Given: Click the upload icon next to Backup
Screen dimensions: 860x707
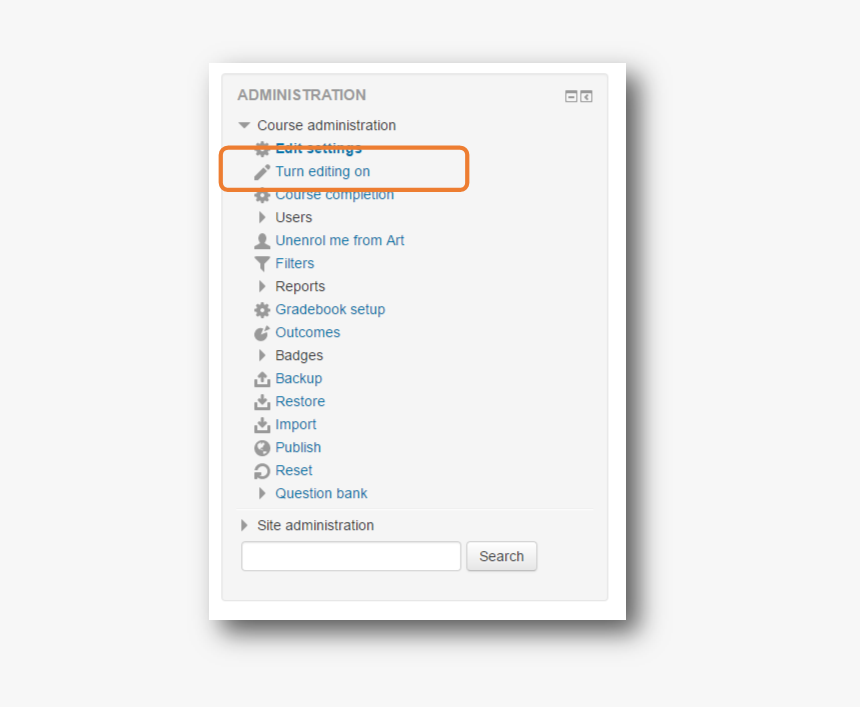Looking at the screenshot, I should (262, 378).
